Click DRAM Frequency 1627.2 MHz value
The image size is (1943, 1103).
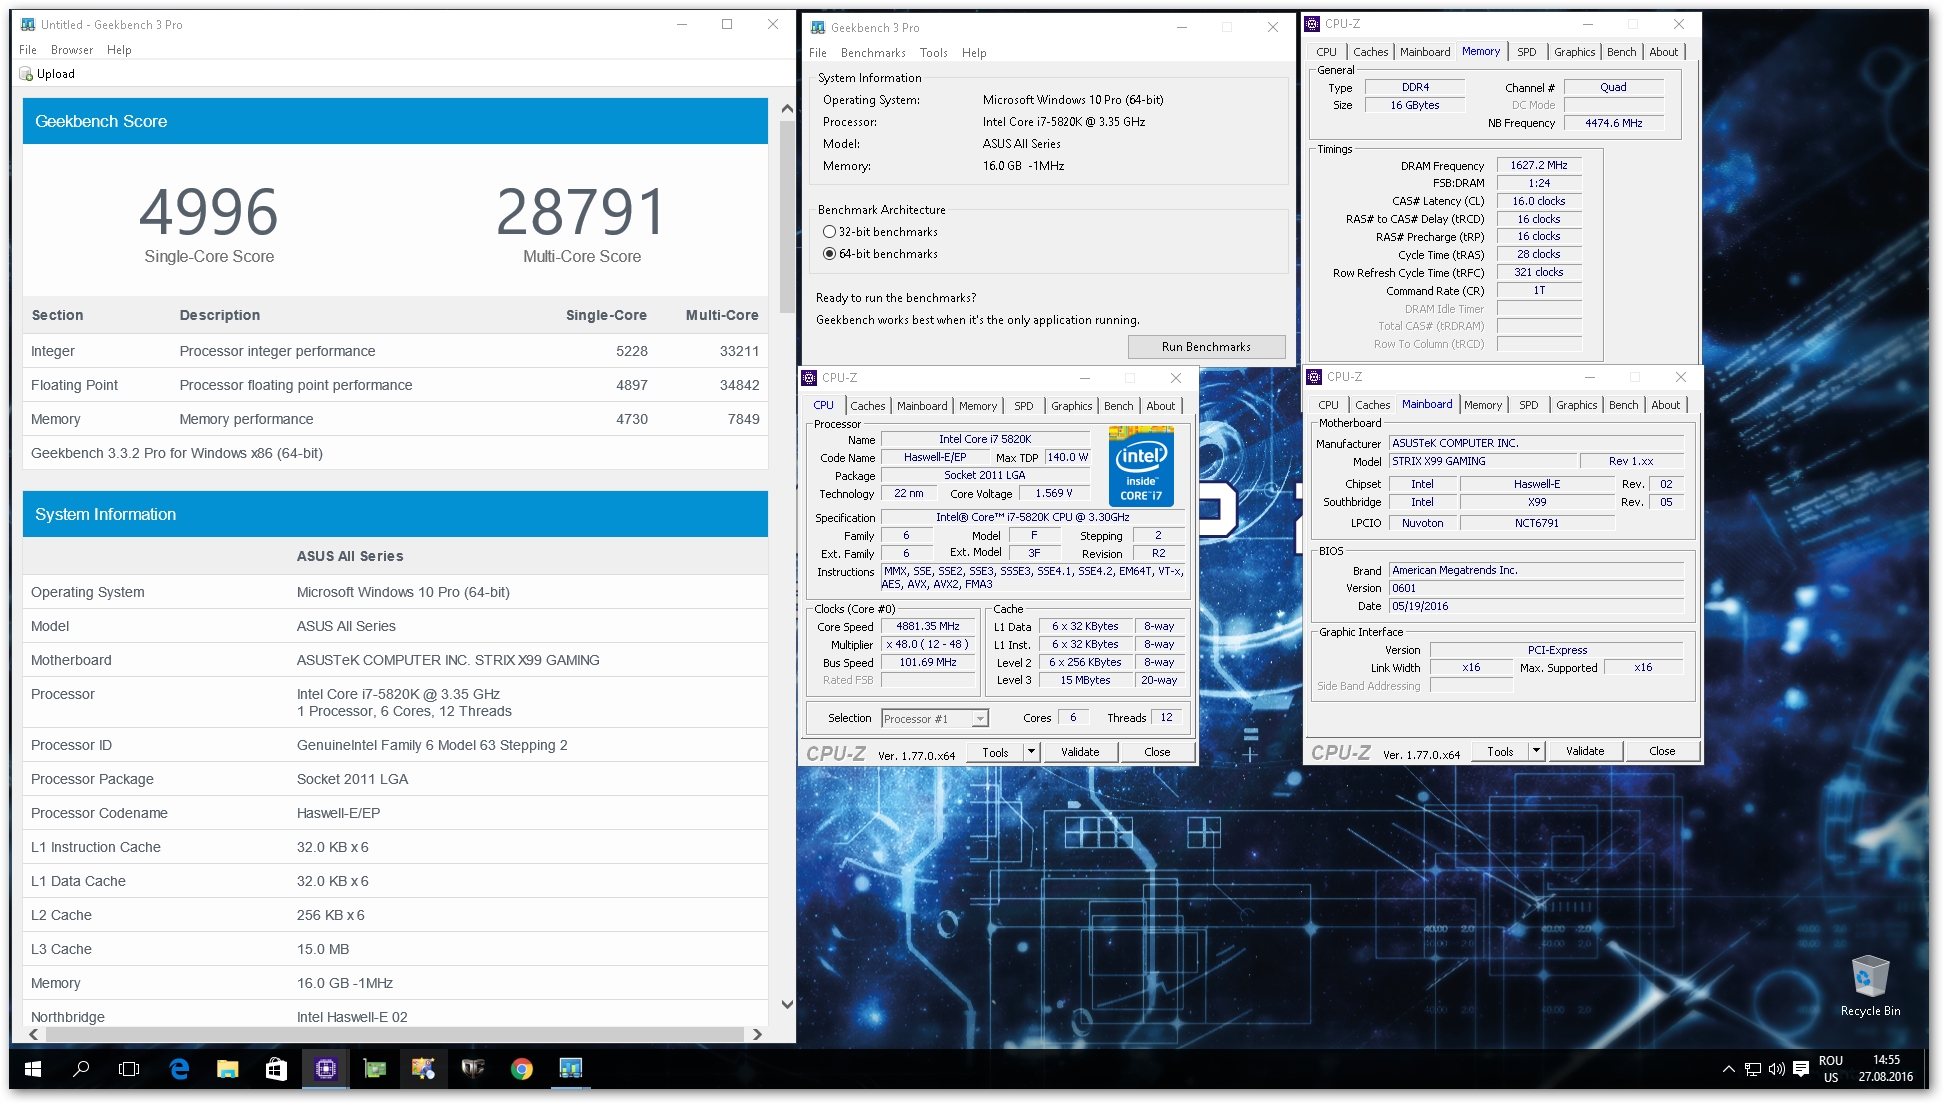coord(1538,165)
